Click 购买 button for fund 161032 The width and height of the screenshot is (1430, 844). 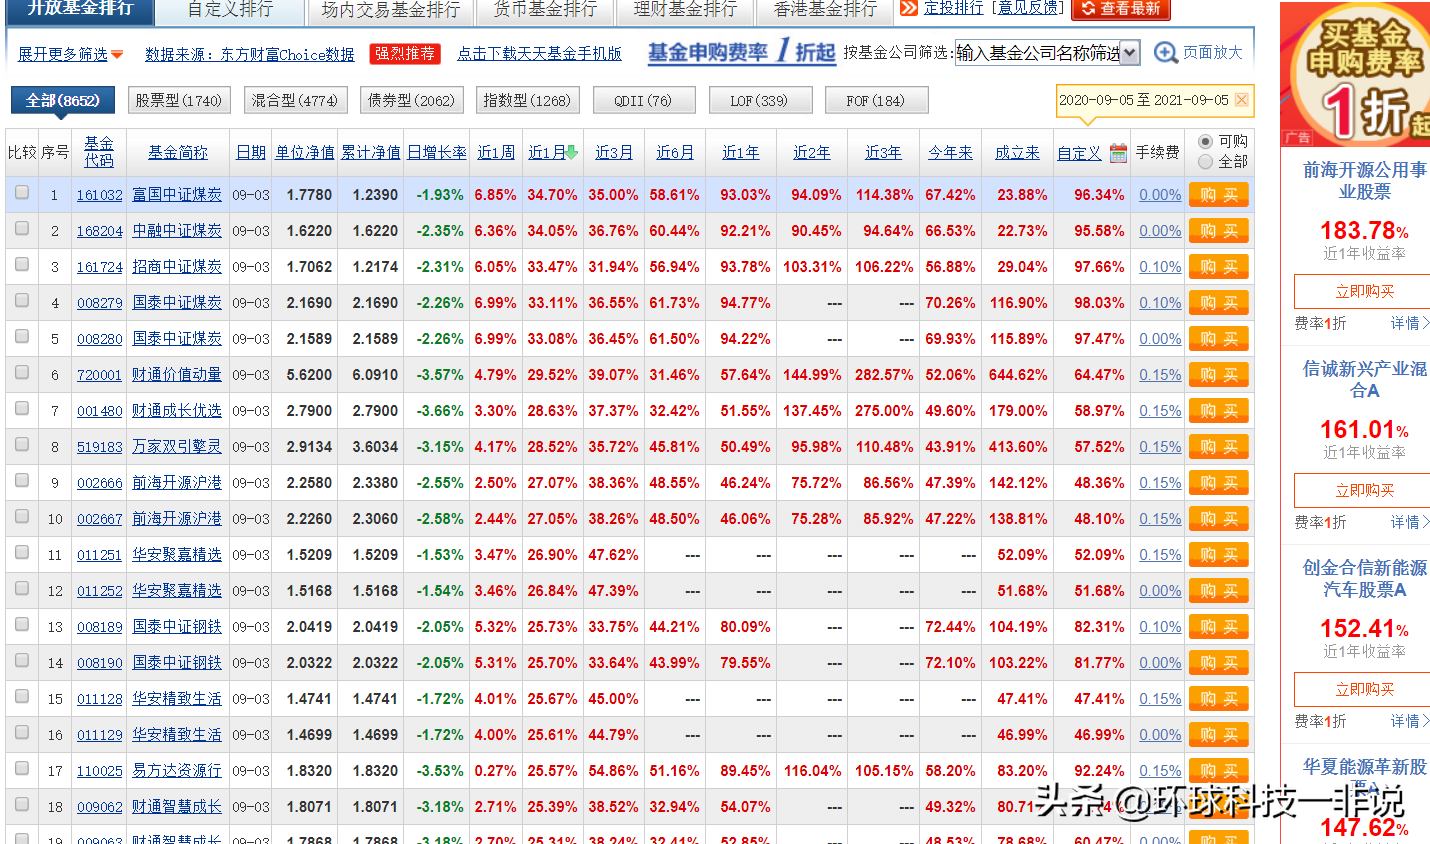click(1219, 195)
